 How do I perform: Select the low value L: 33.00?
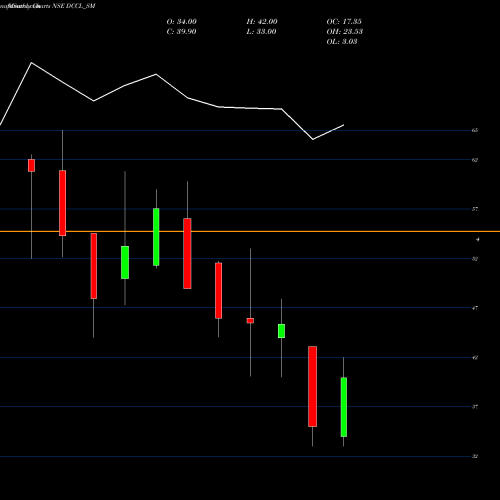[x=261, y=32]
